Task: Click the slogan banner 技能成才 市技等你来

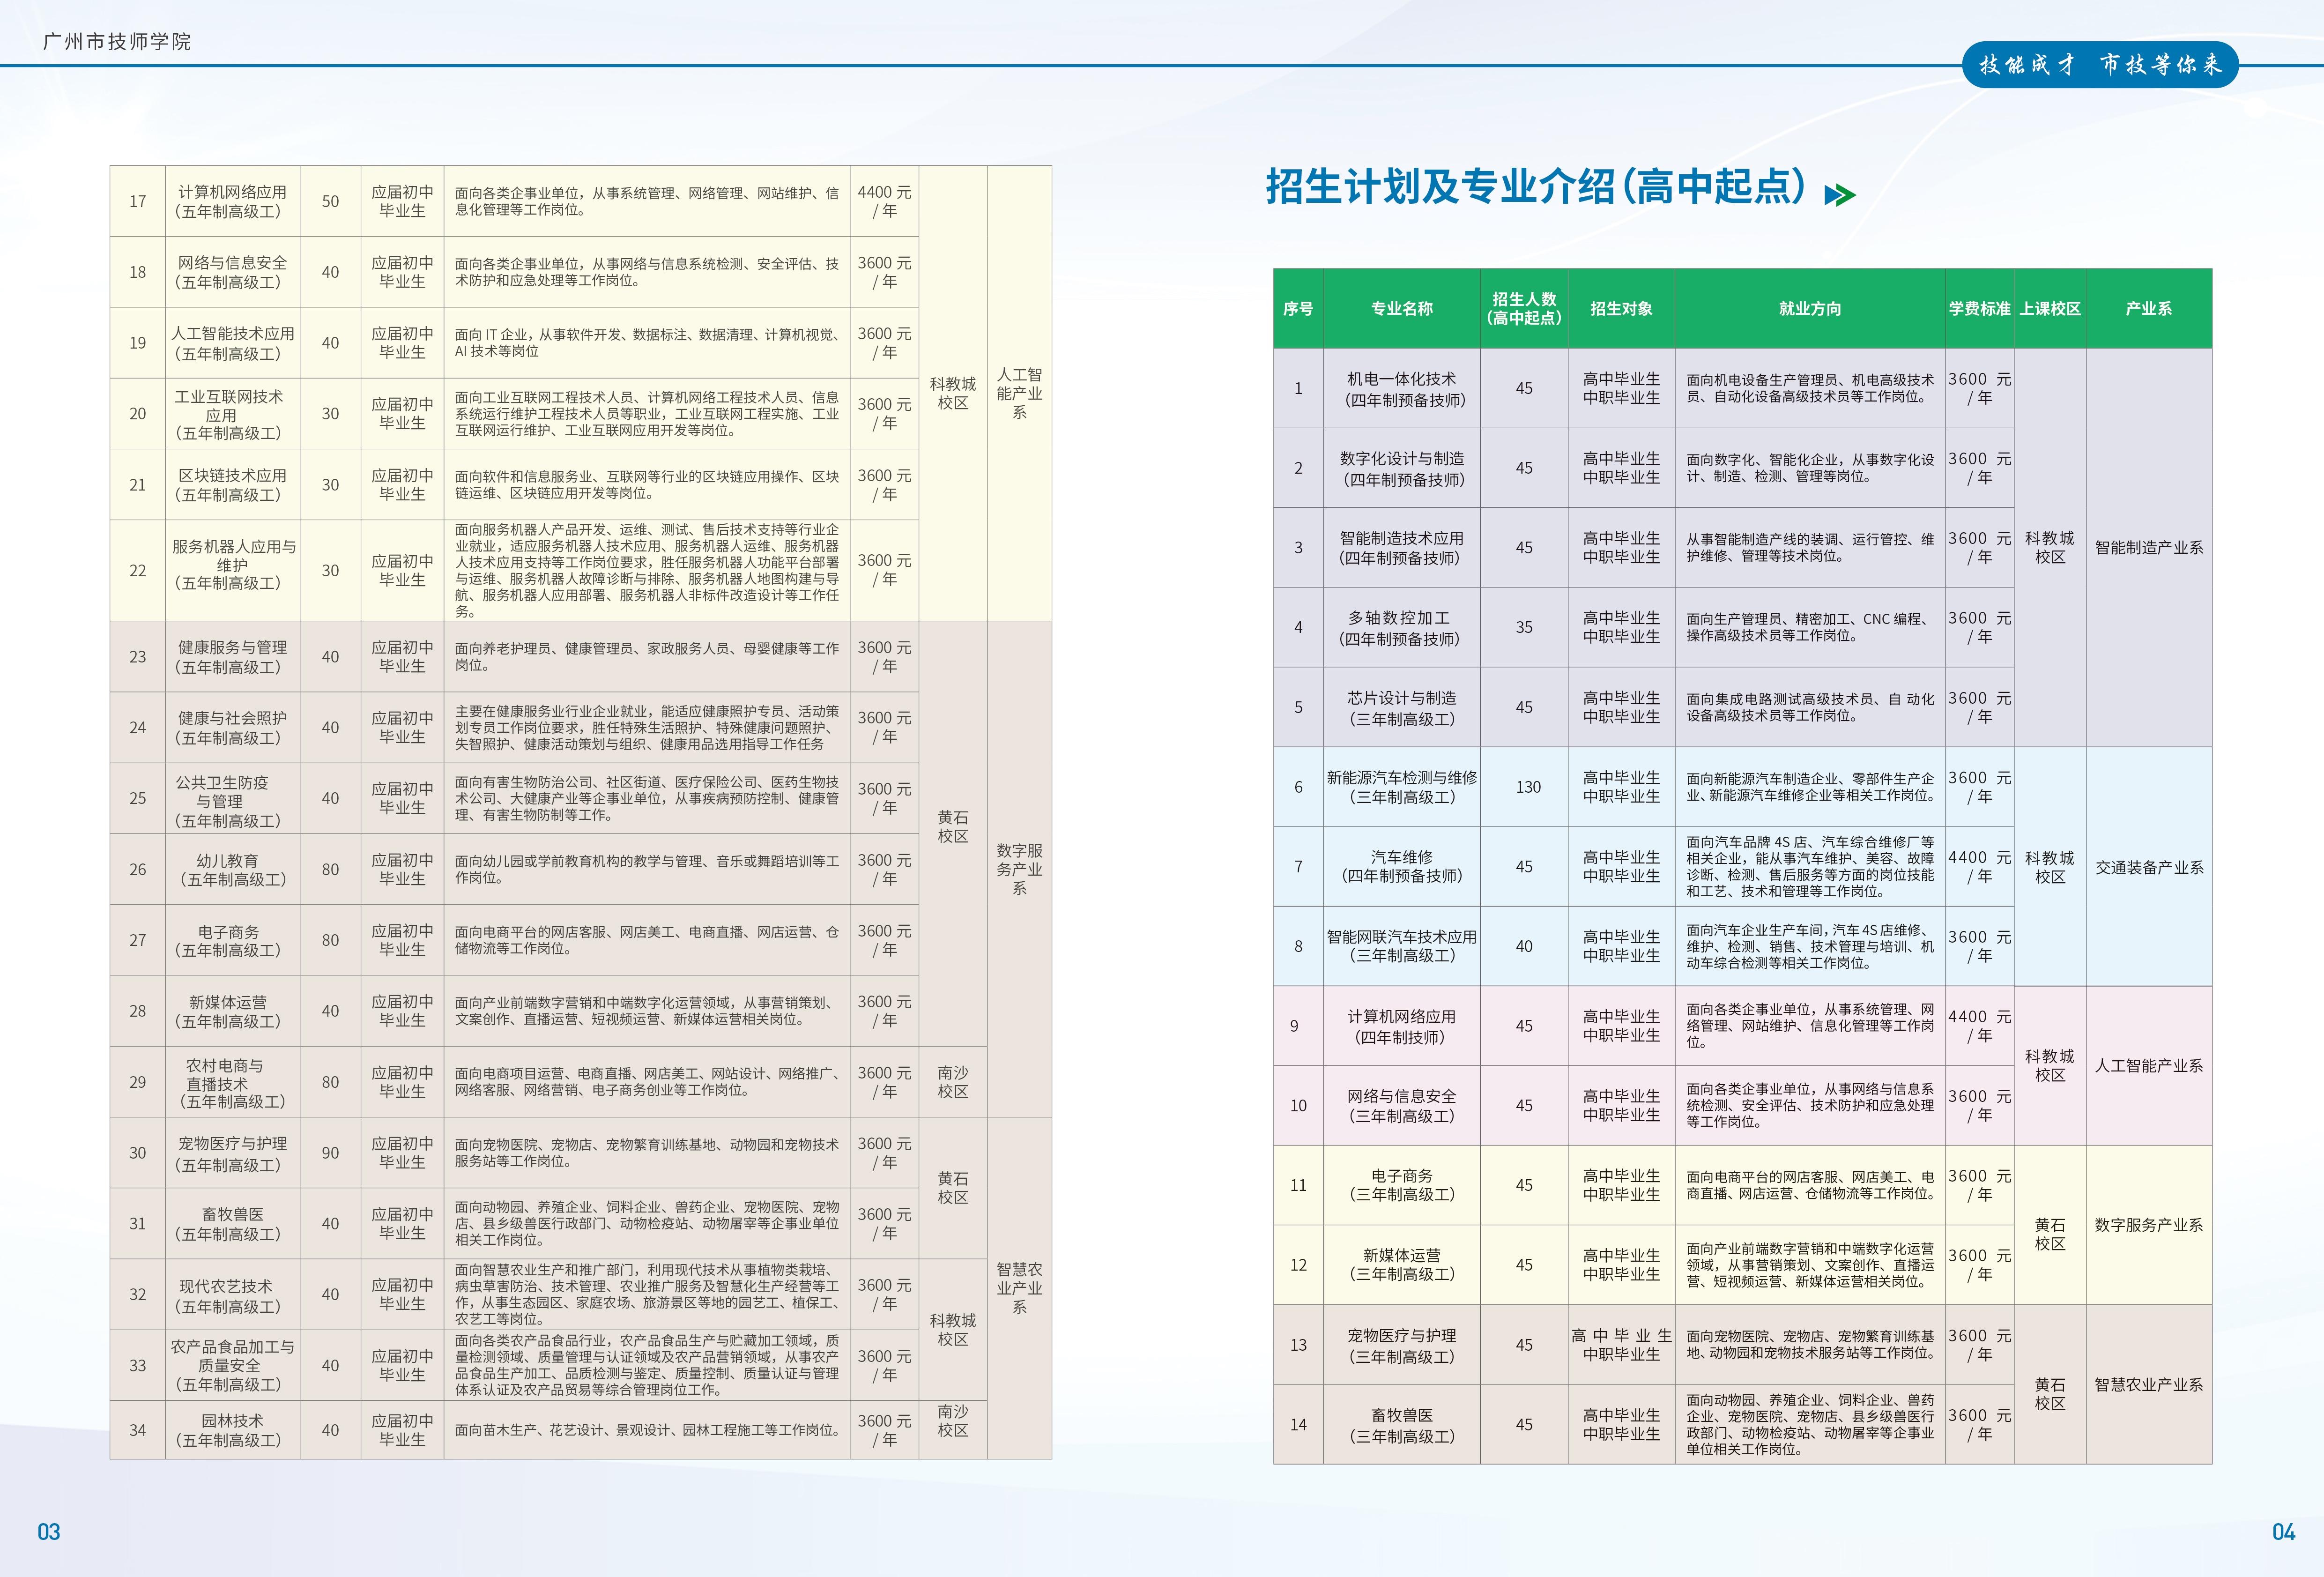Action: [x=2100, y=65]
